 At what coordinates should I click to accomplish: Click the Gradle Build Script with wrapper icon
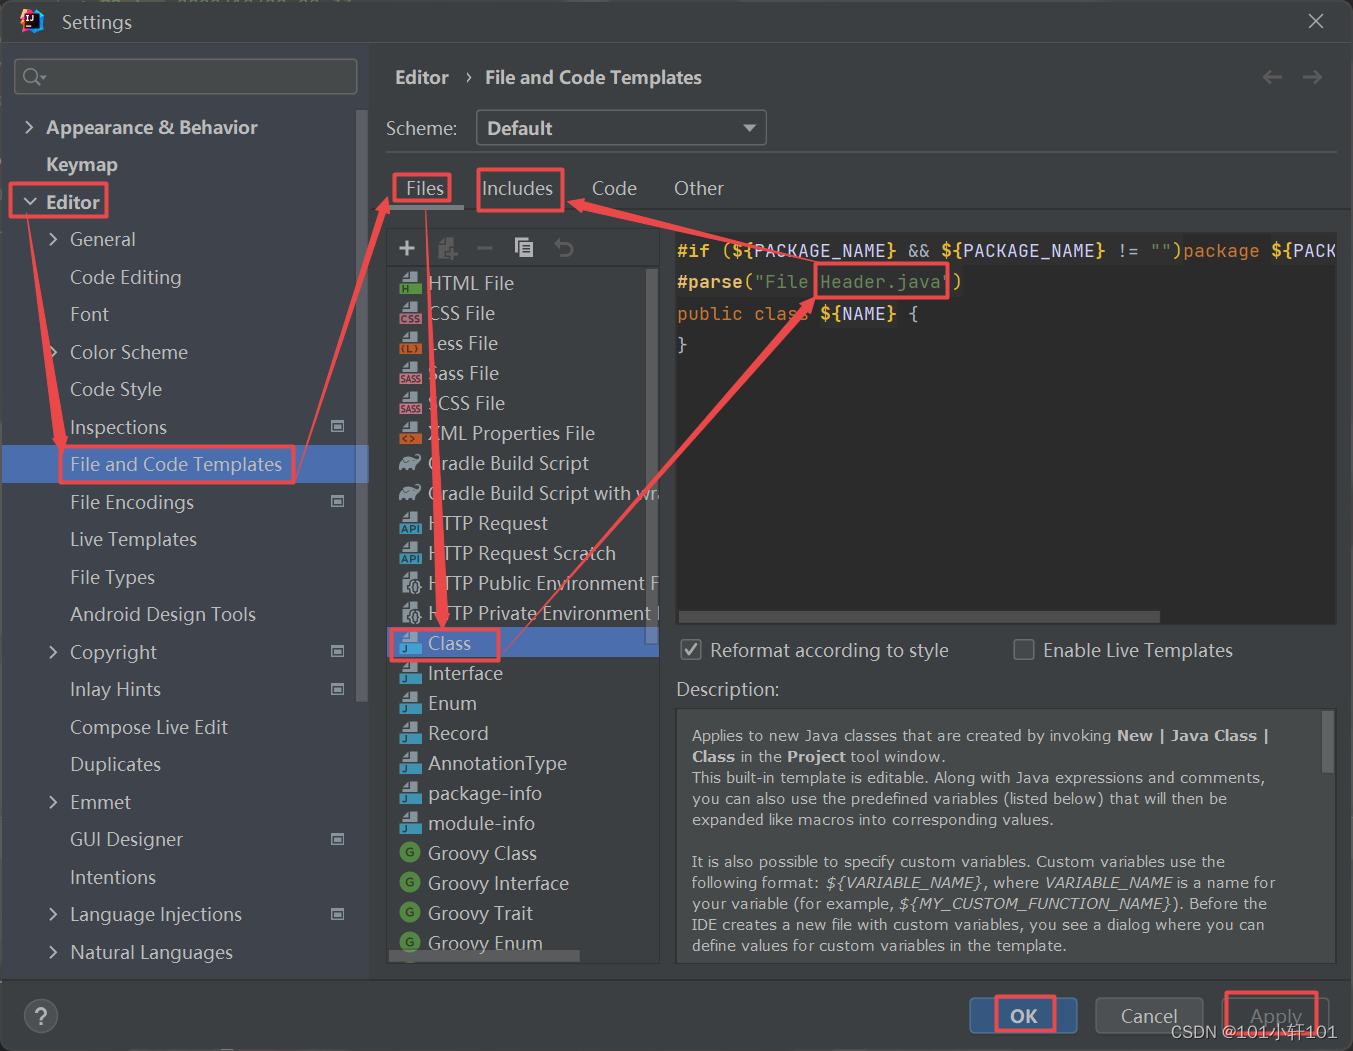click(x=410, y=493)
